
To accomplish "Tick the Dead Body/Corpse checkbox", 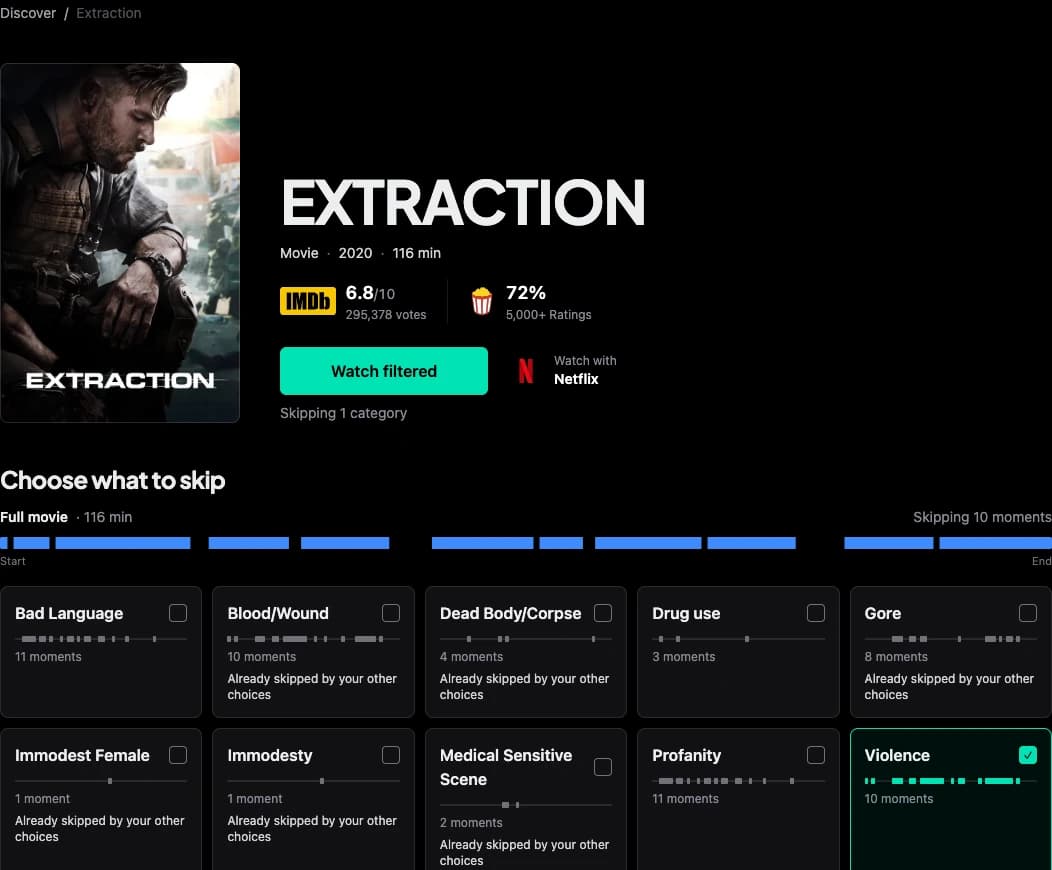I will pos(602,613).
